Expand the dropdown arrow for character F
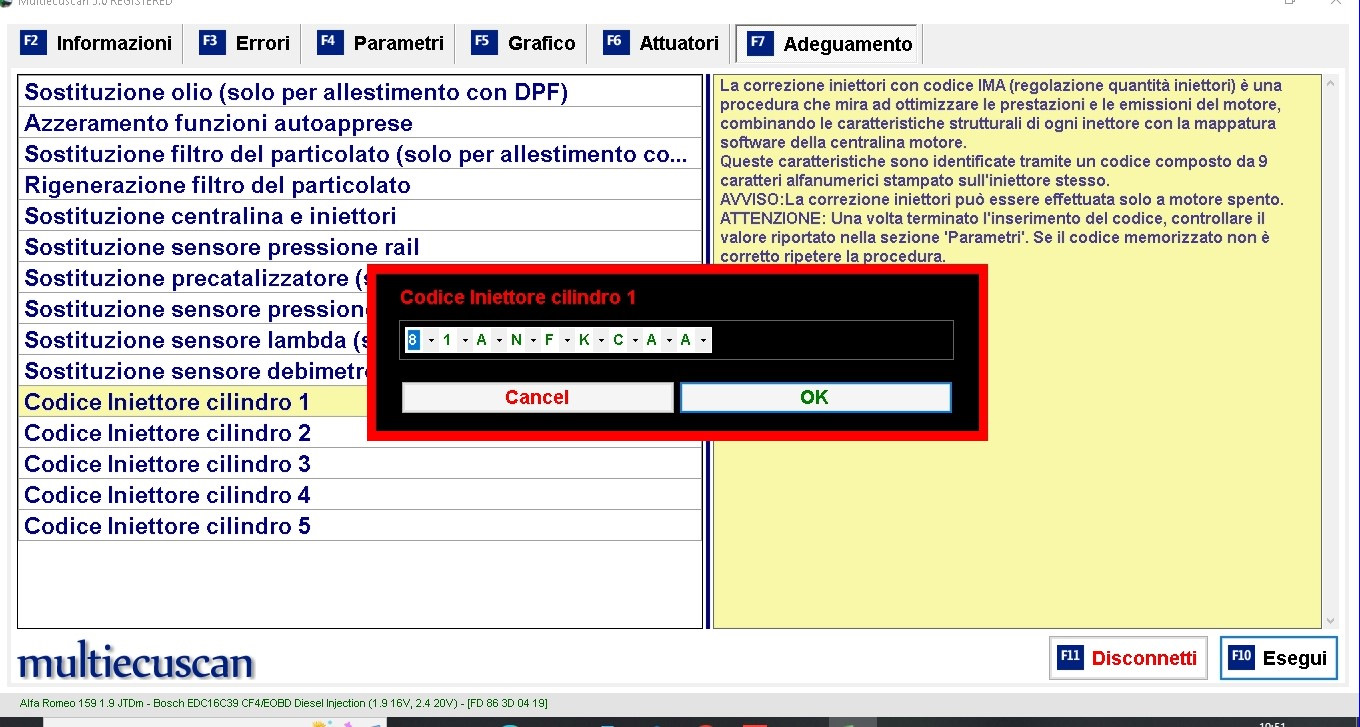 pyautogui.click(x=566, y=341)
